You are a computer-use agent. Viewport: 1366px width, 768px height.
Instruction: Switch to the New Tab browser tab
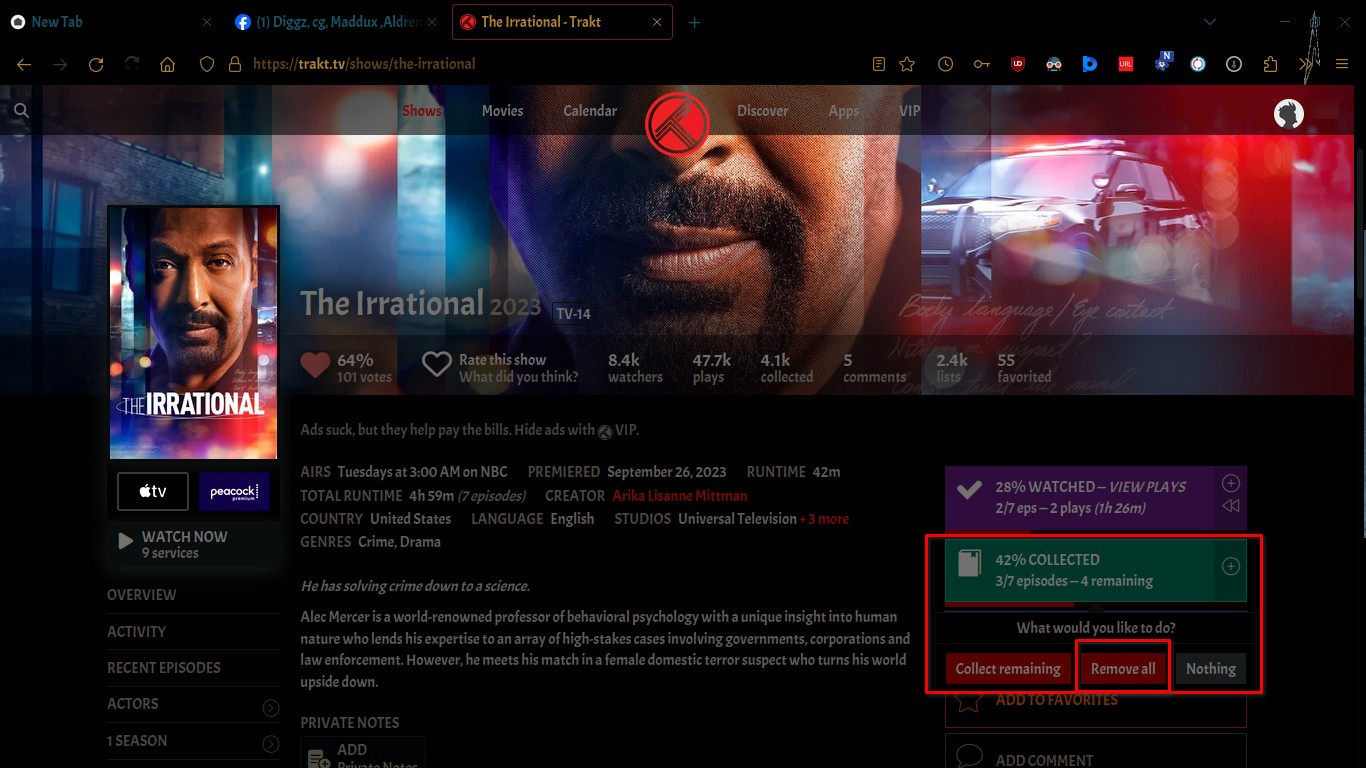(x=110, y=22)
